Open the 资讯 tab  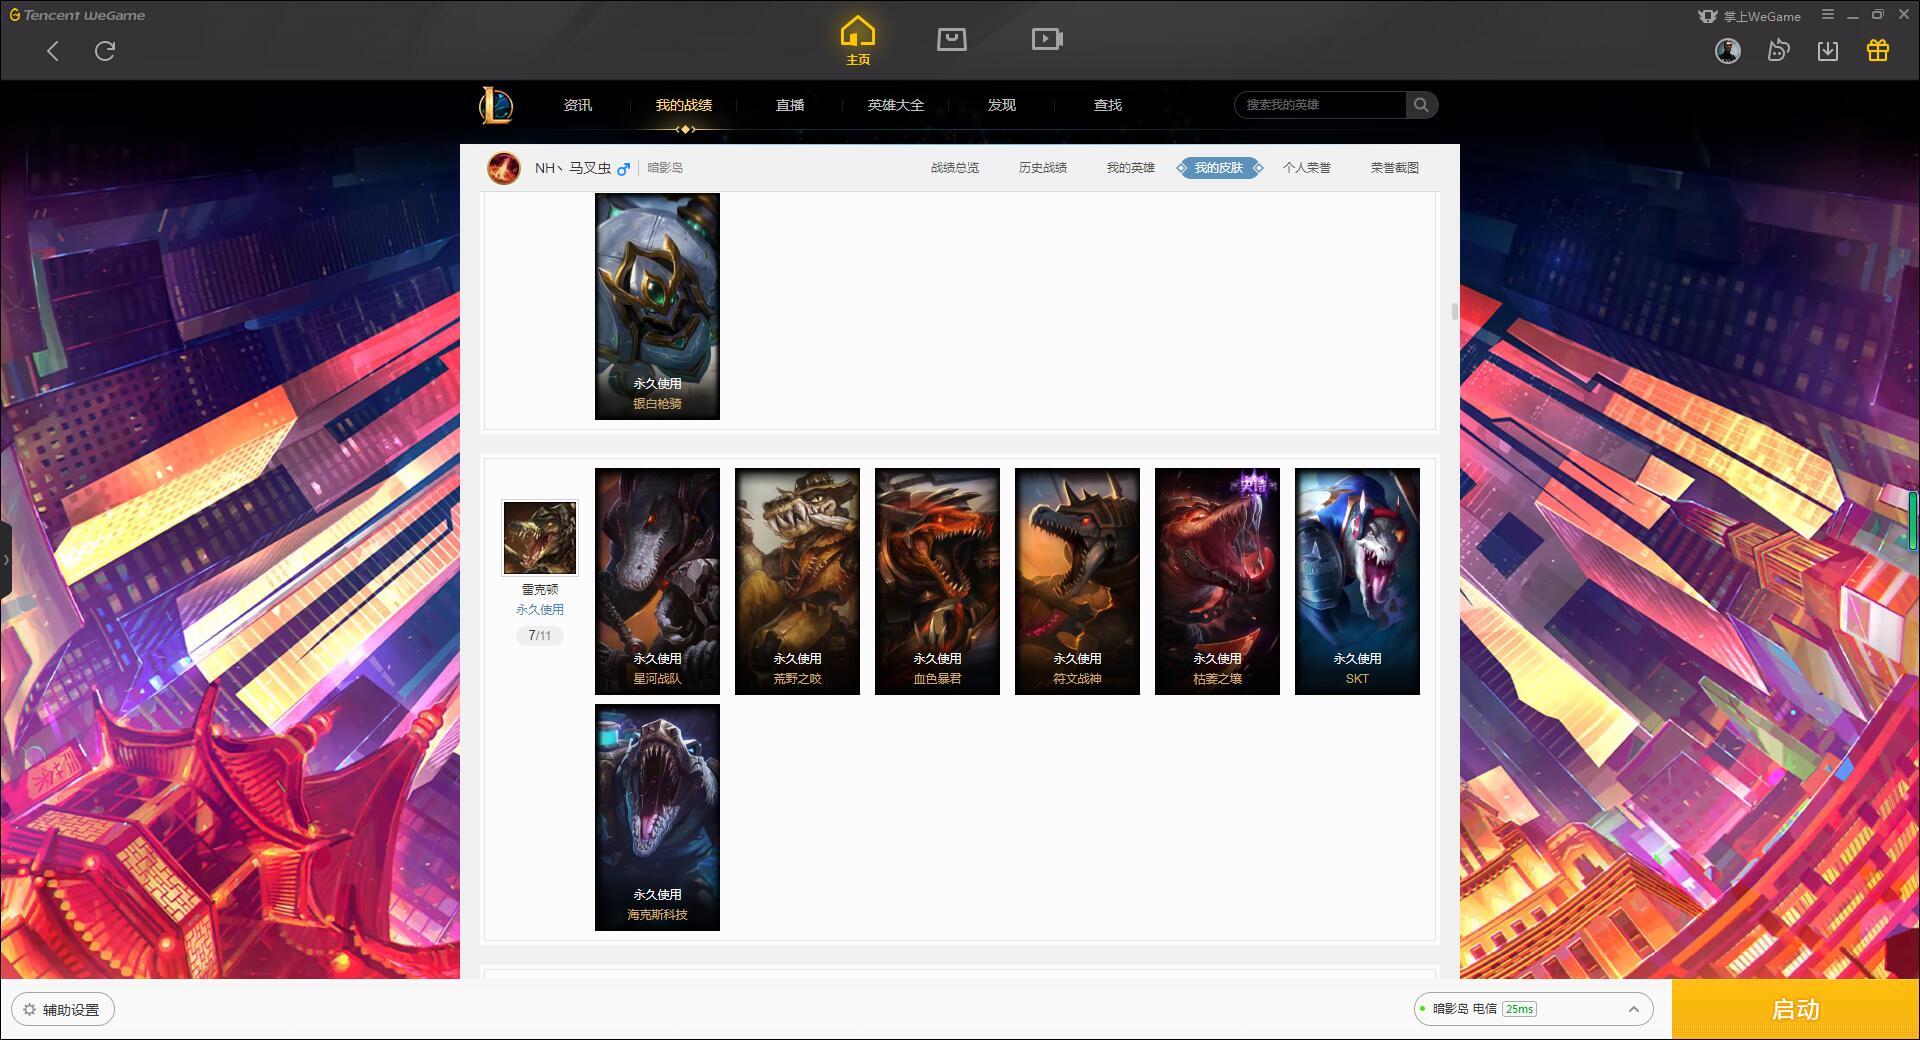pyautogui.click(x=578, y=105)
